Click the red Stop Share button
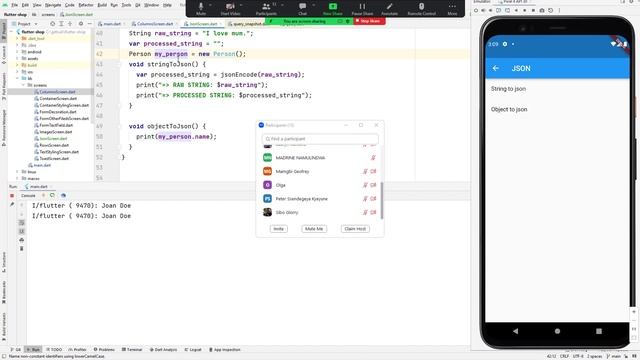The image size is (640, 360). (369, 21)
